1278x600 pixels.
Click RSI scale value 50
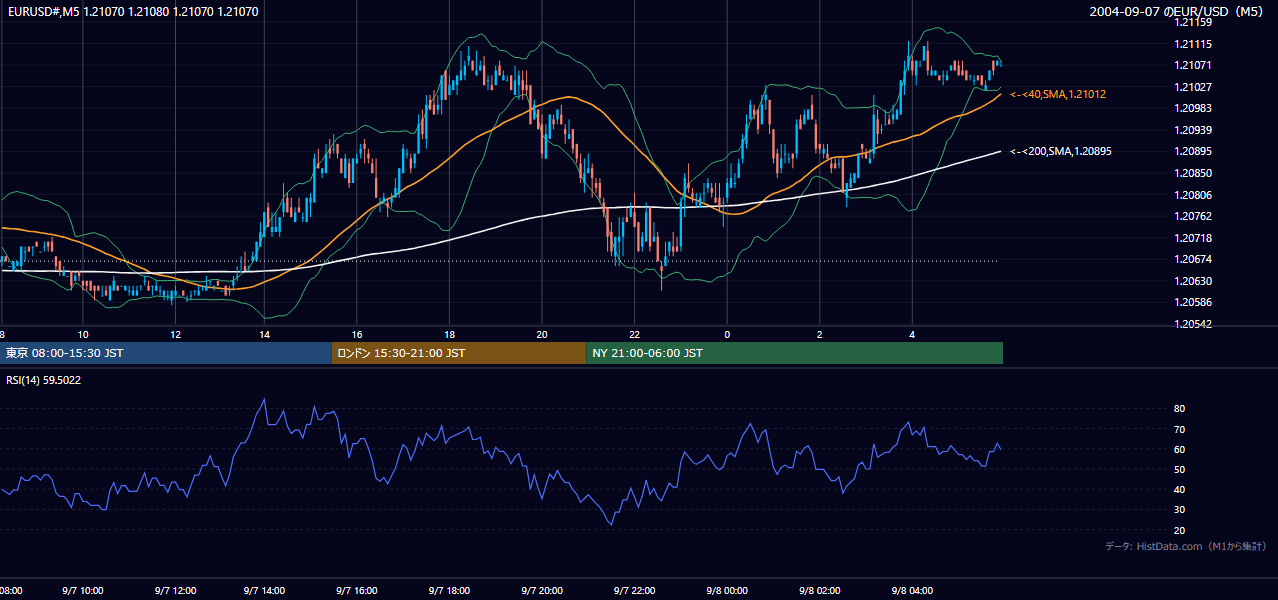(1180, 469)
